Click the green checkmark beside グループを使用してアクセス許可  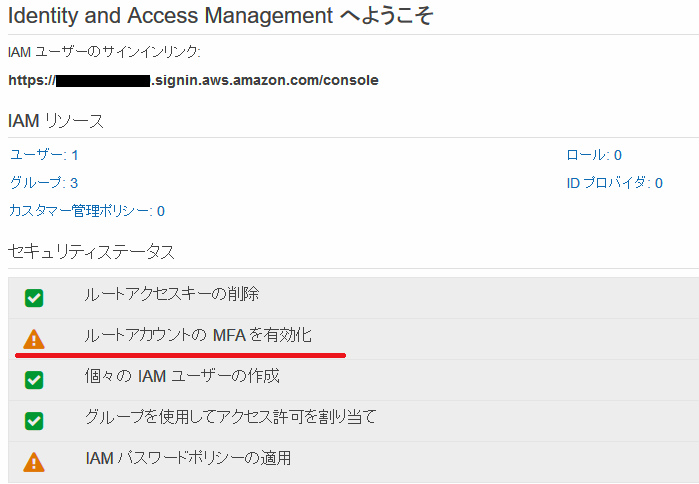click(34, 420)
